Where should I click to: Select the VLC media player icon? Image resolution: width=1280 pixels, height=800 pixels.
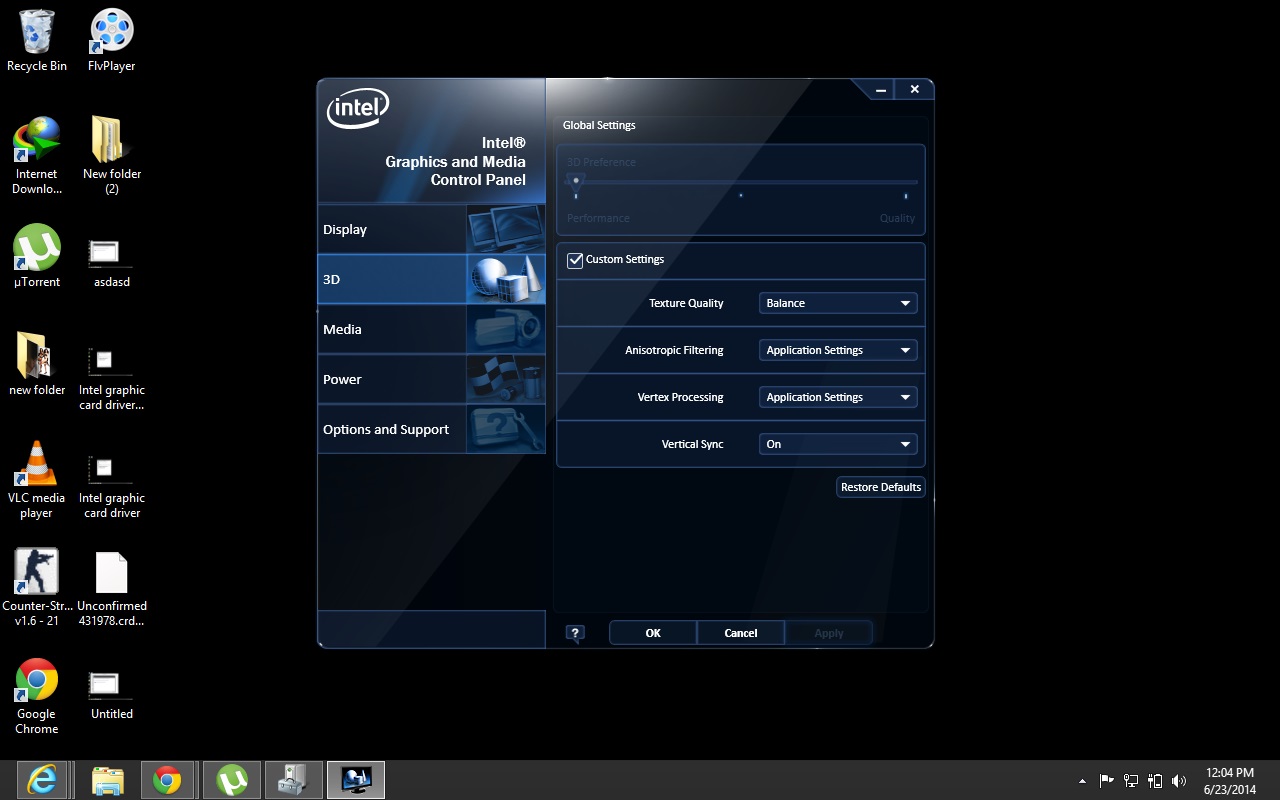(x=37, y=465)
